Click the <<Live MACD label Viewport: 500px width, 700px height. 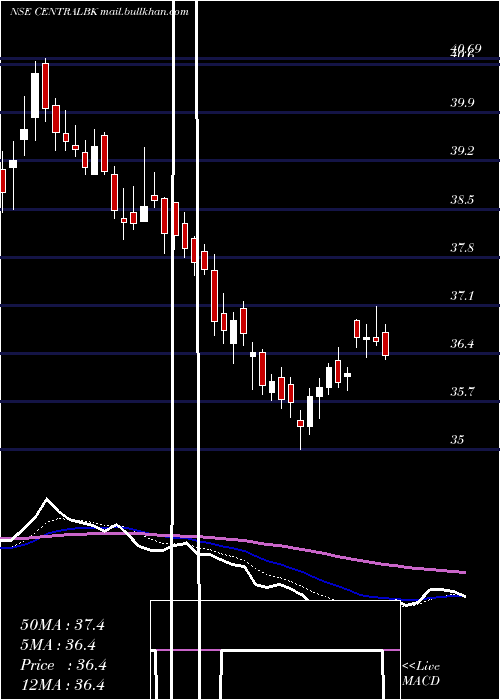421,674
